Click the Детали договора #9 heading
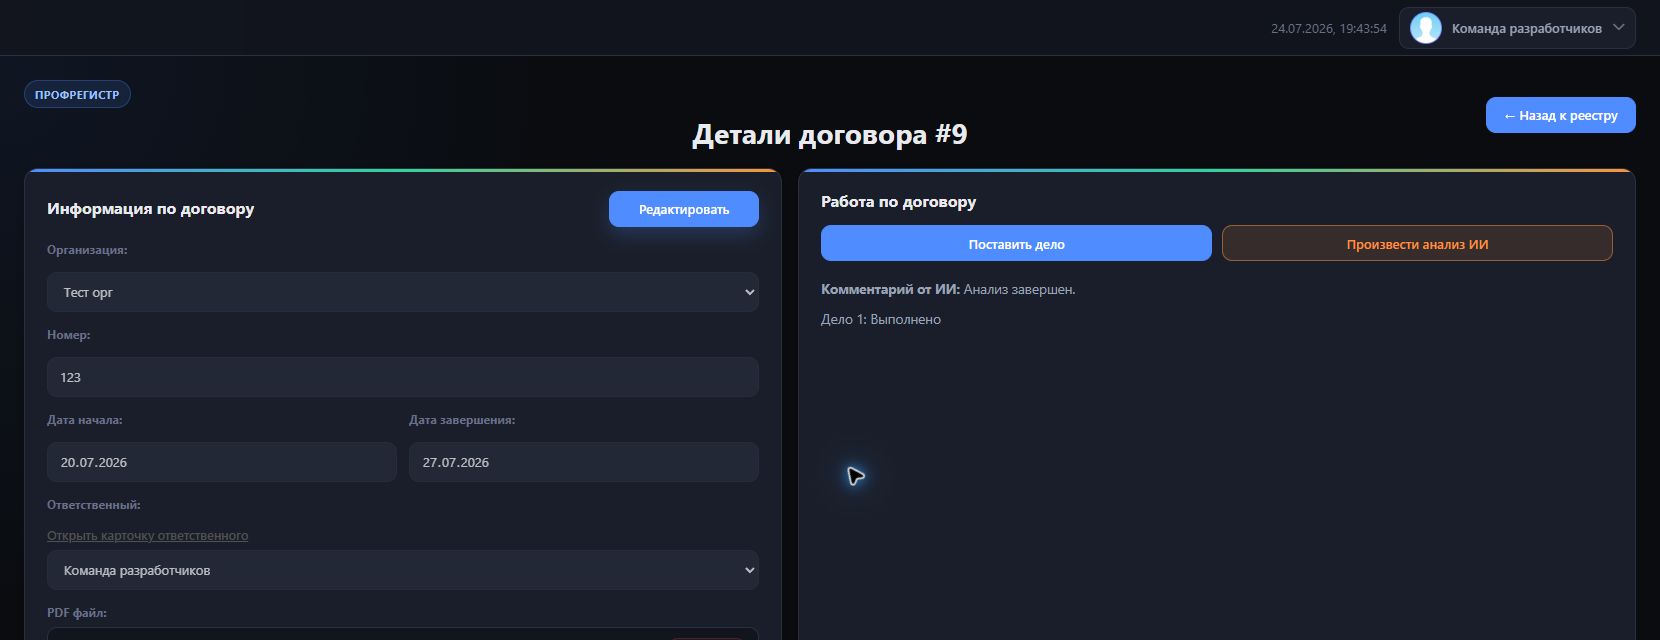The image size is (1660, 640). point(830,134)
